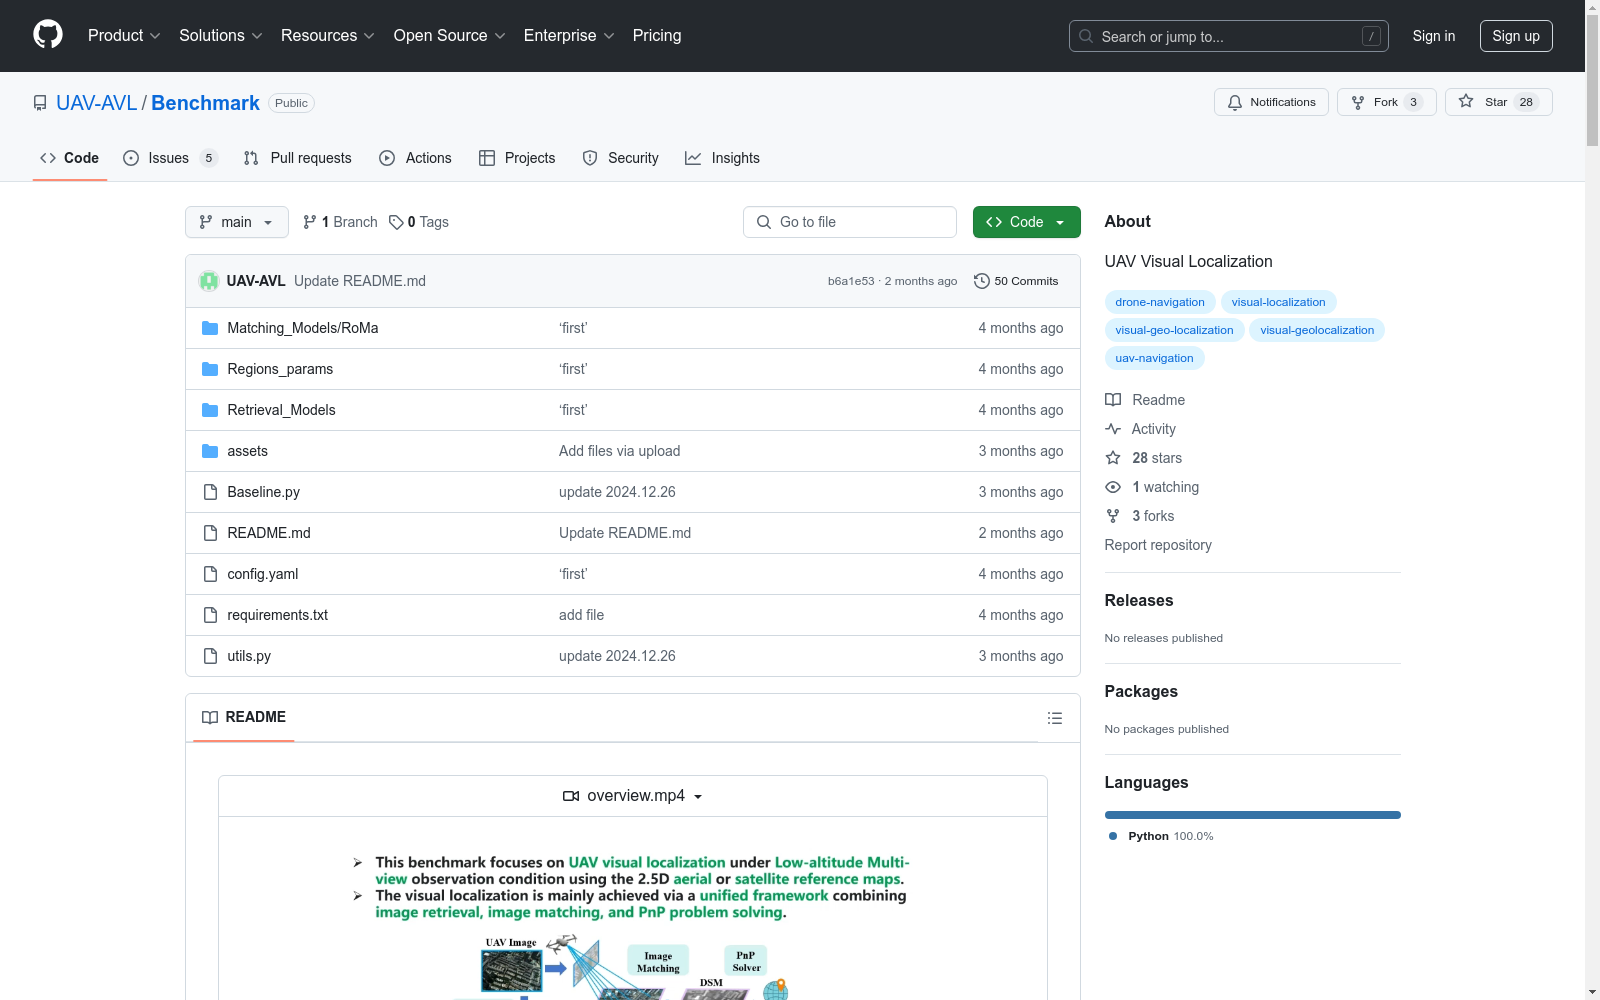Click the visual-localization topic tag
The image size is (1600, 1000).
1279,302
